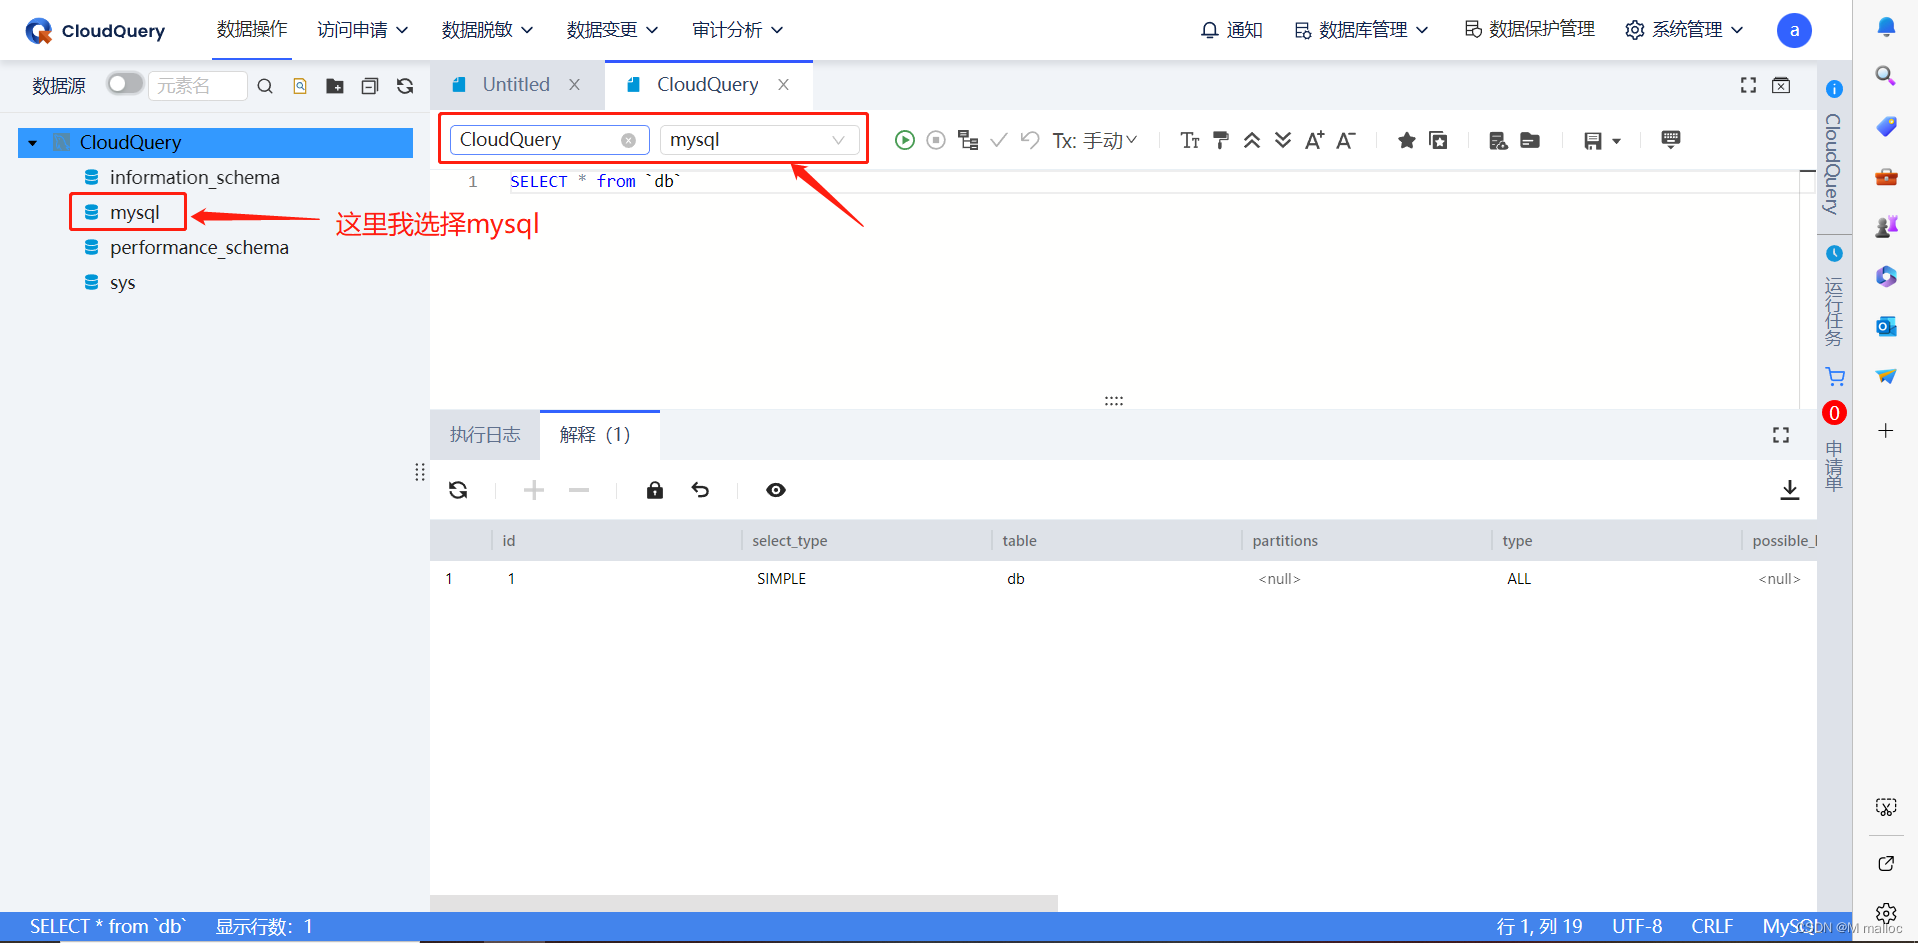Switch to the Untitled tab

click(516, 85)
